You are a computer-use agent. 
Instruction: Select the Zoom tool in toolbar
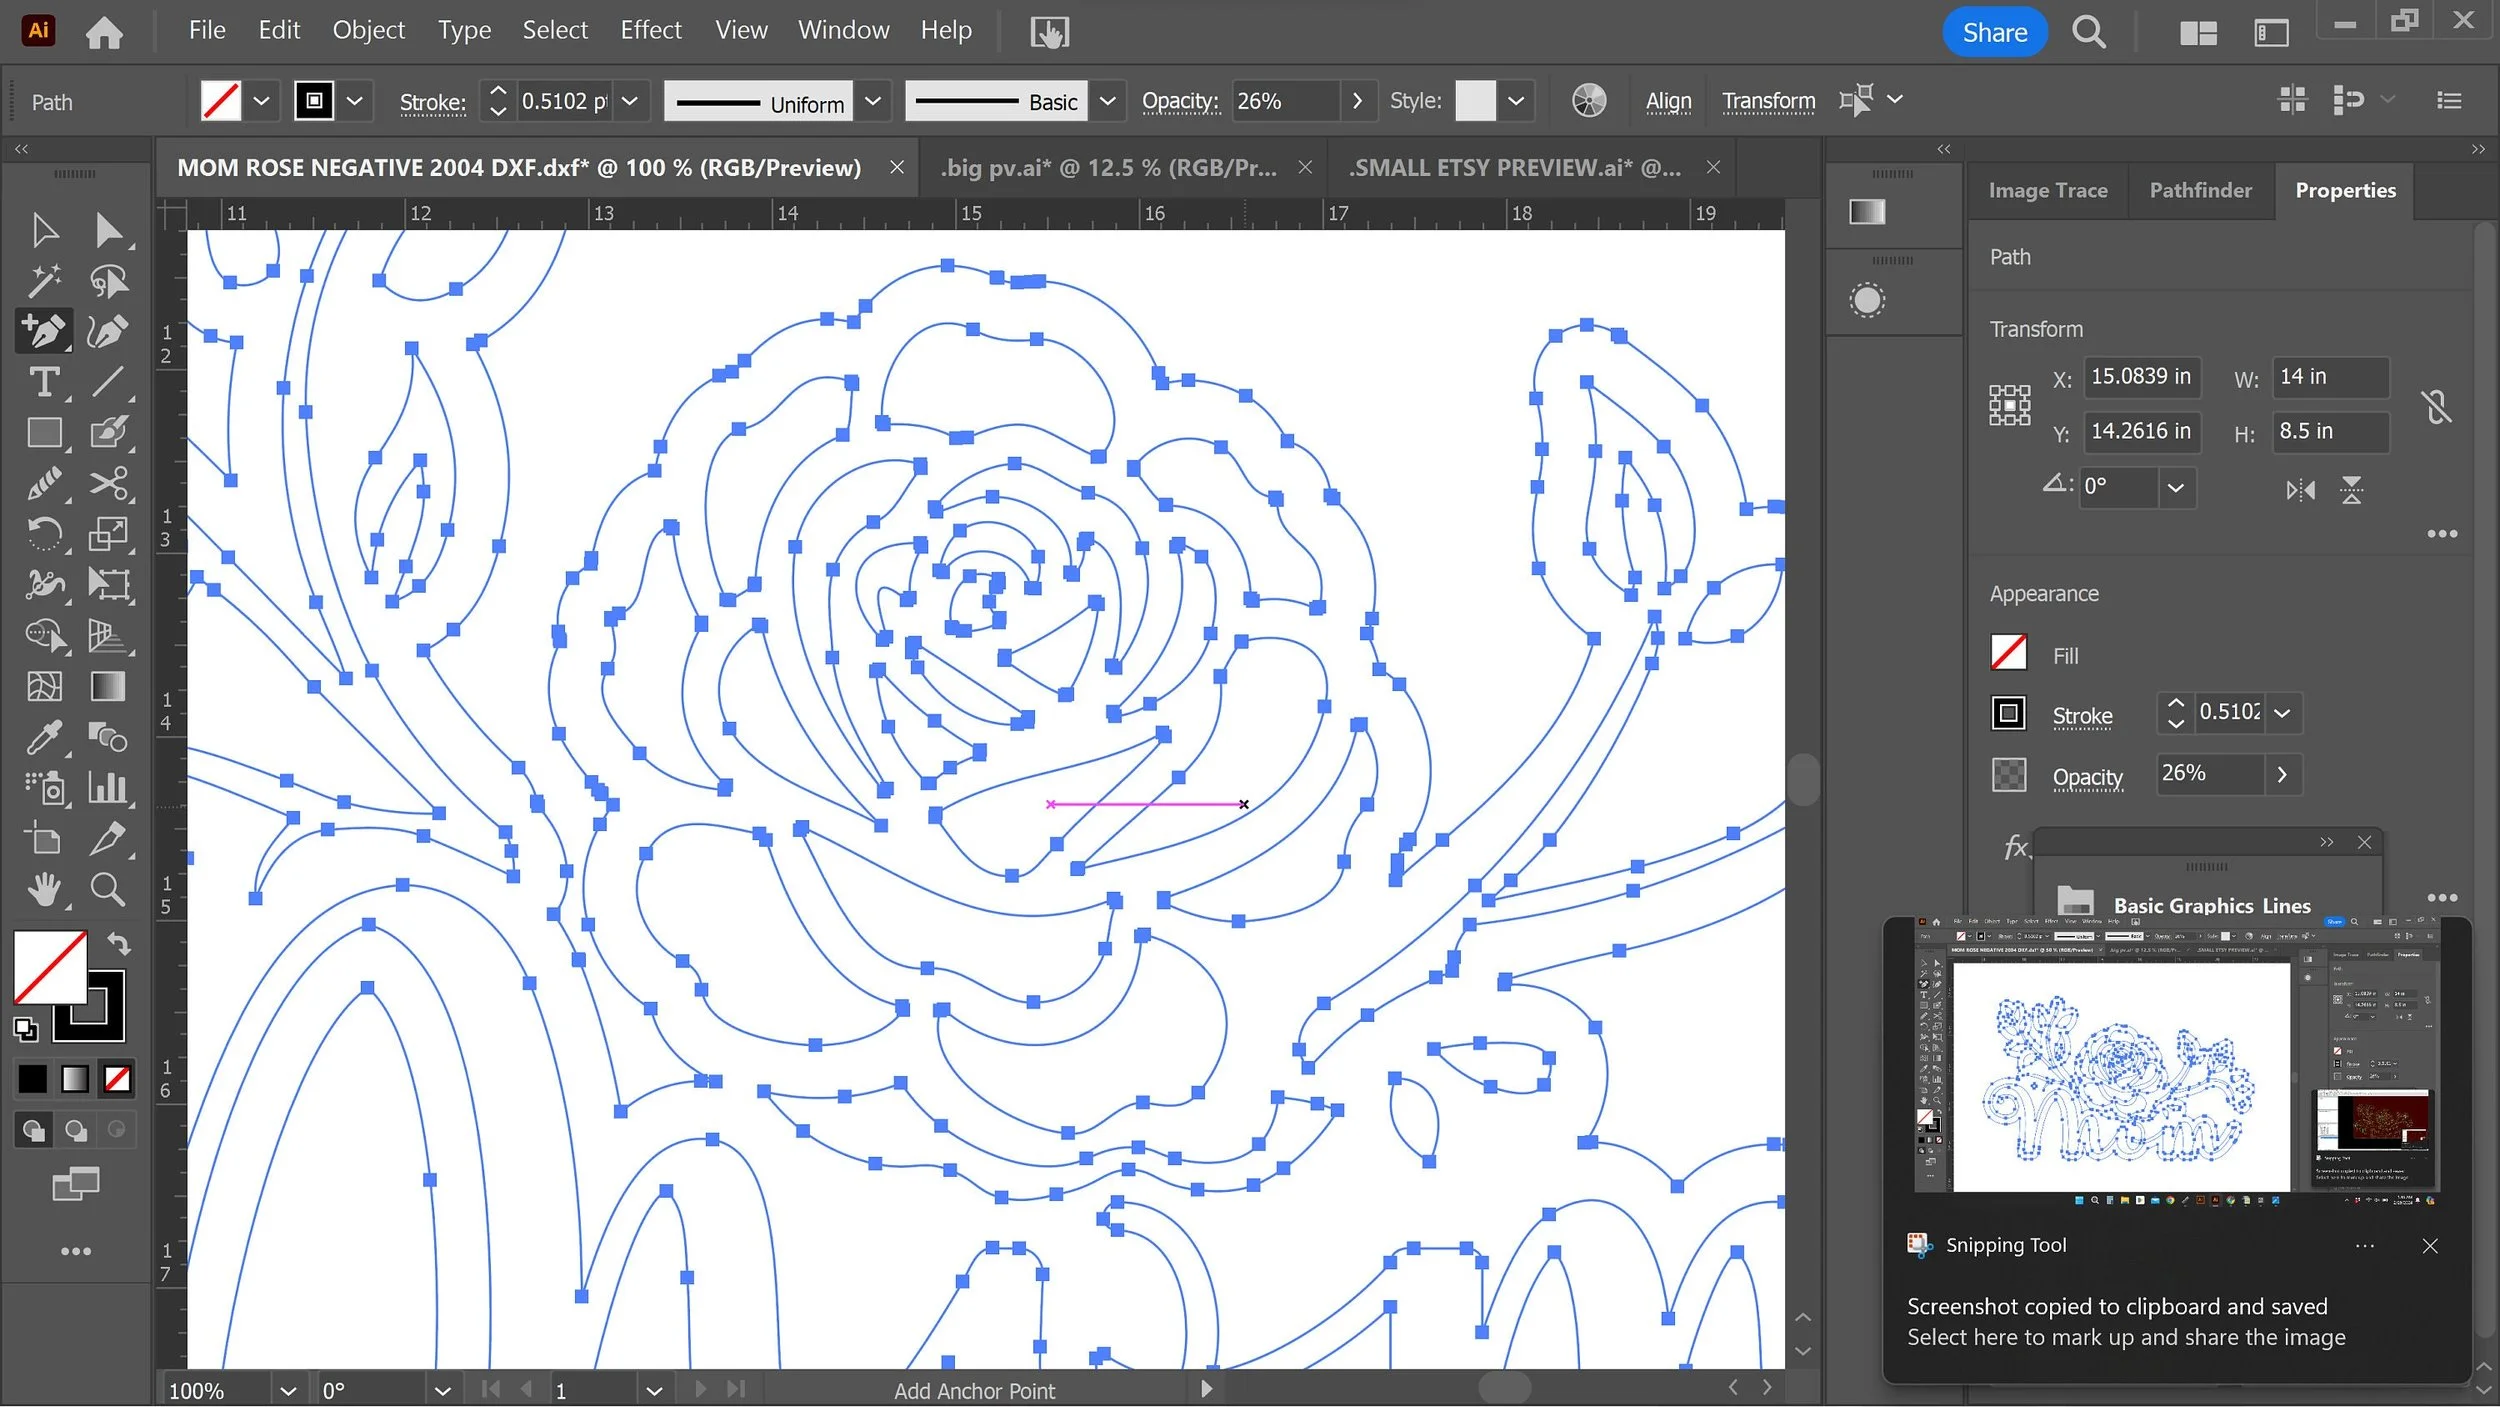tap(108, 889)
